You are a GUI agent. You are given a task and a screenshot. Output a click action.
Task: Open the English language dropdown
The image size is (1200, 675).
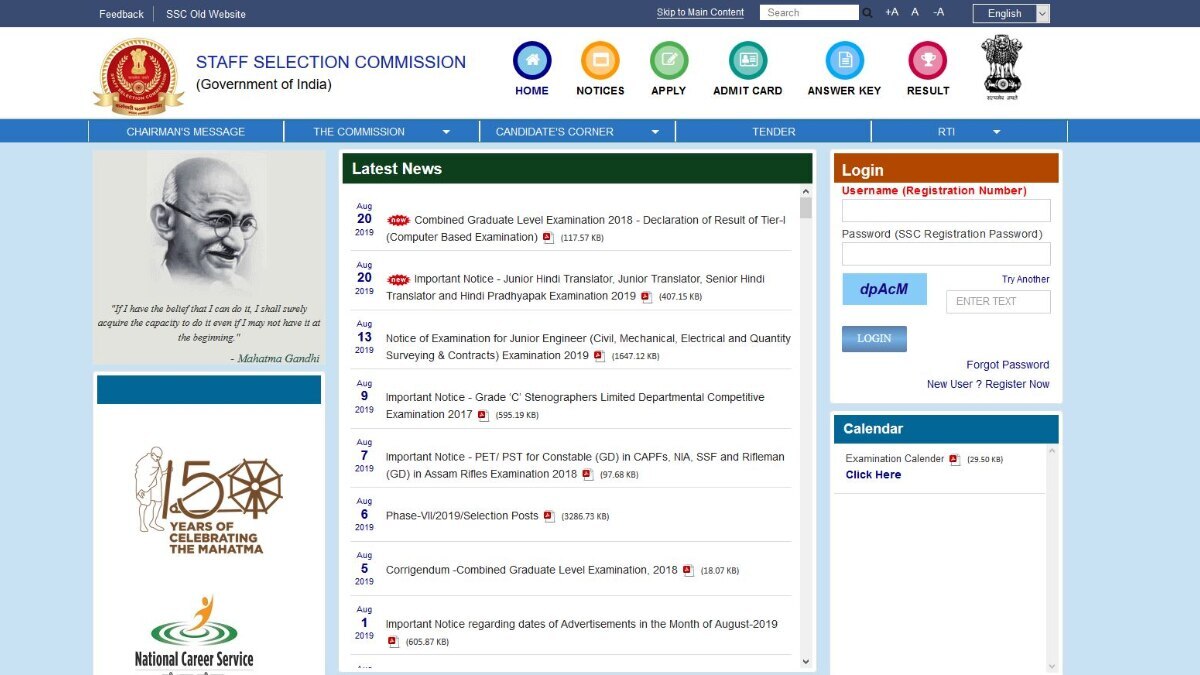(1011, 13)
